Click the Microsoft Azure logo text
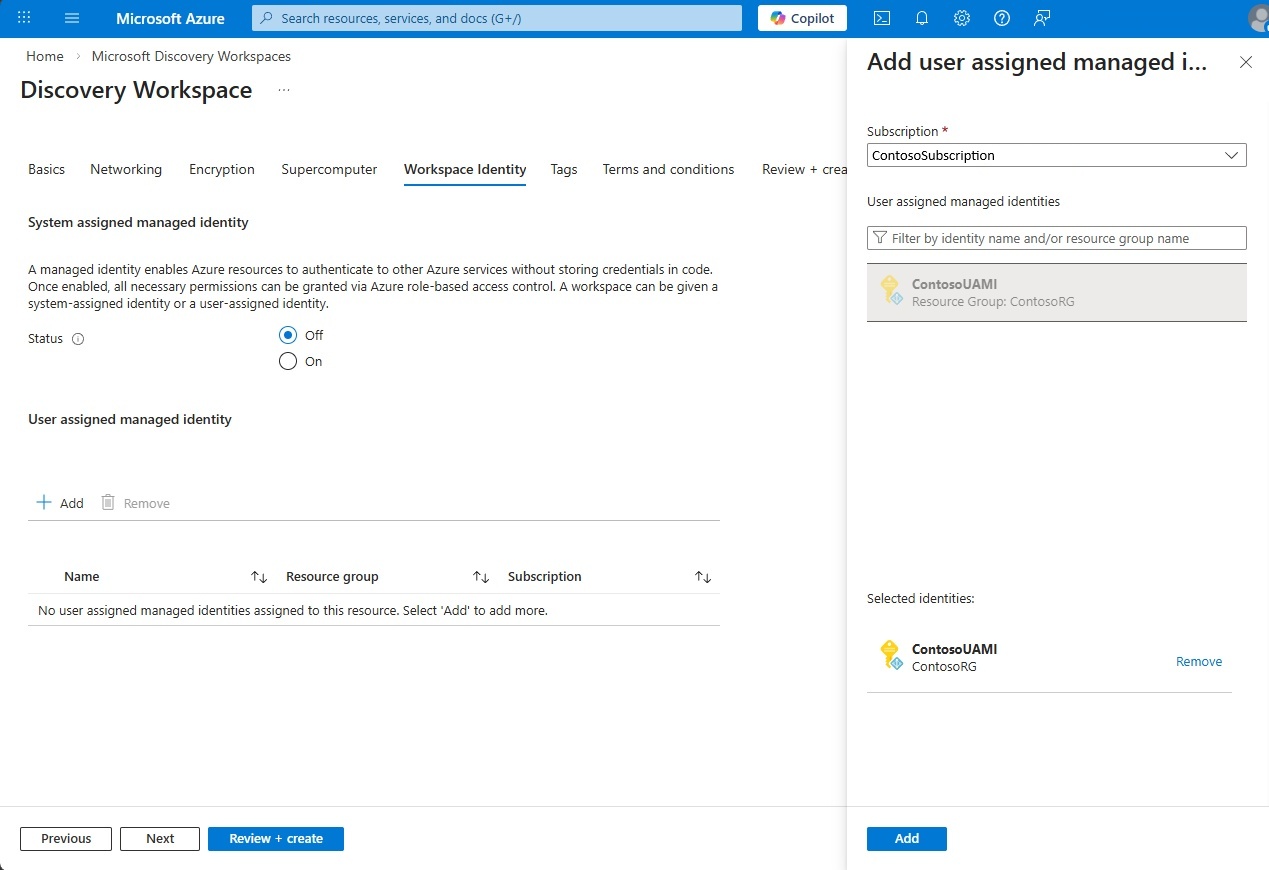1269x870 pixels. pos(170,18)
